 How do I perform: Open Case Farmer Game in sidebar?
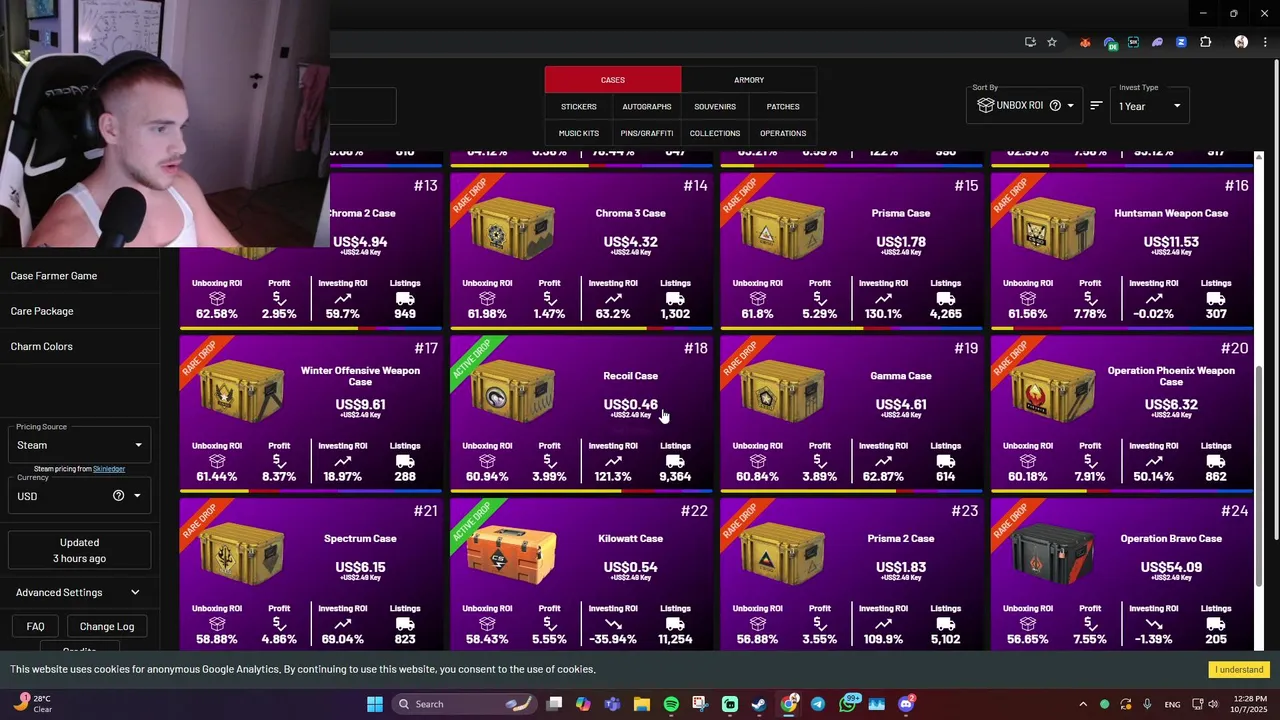click(x=54, y=276)
